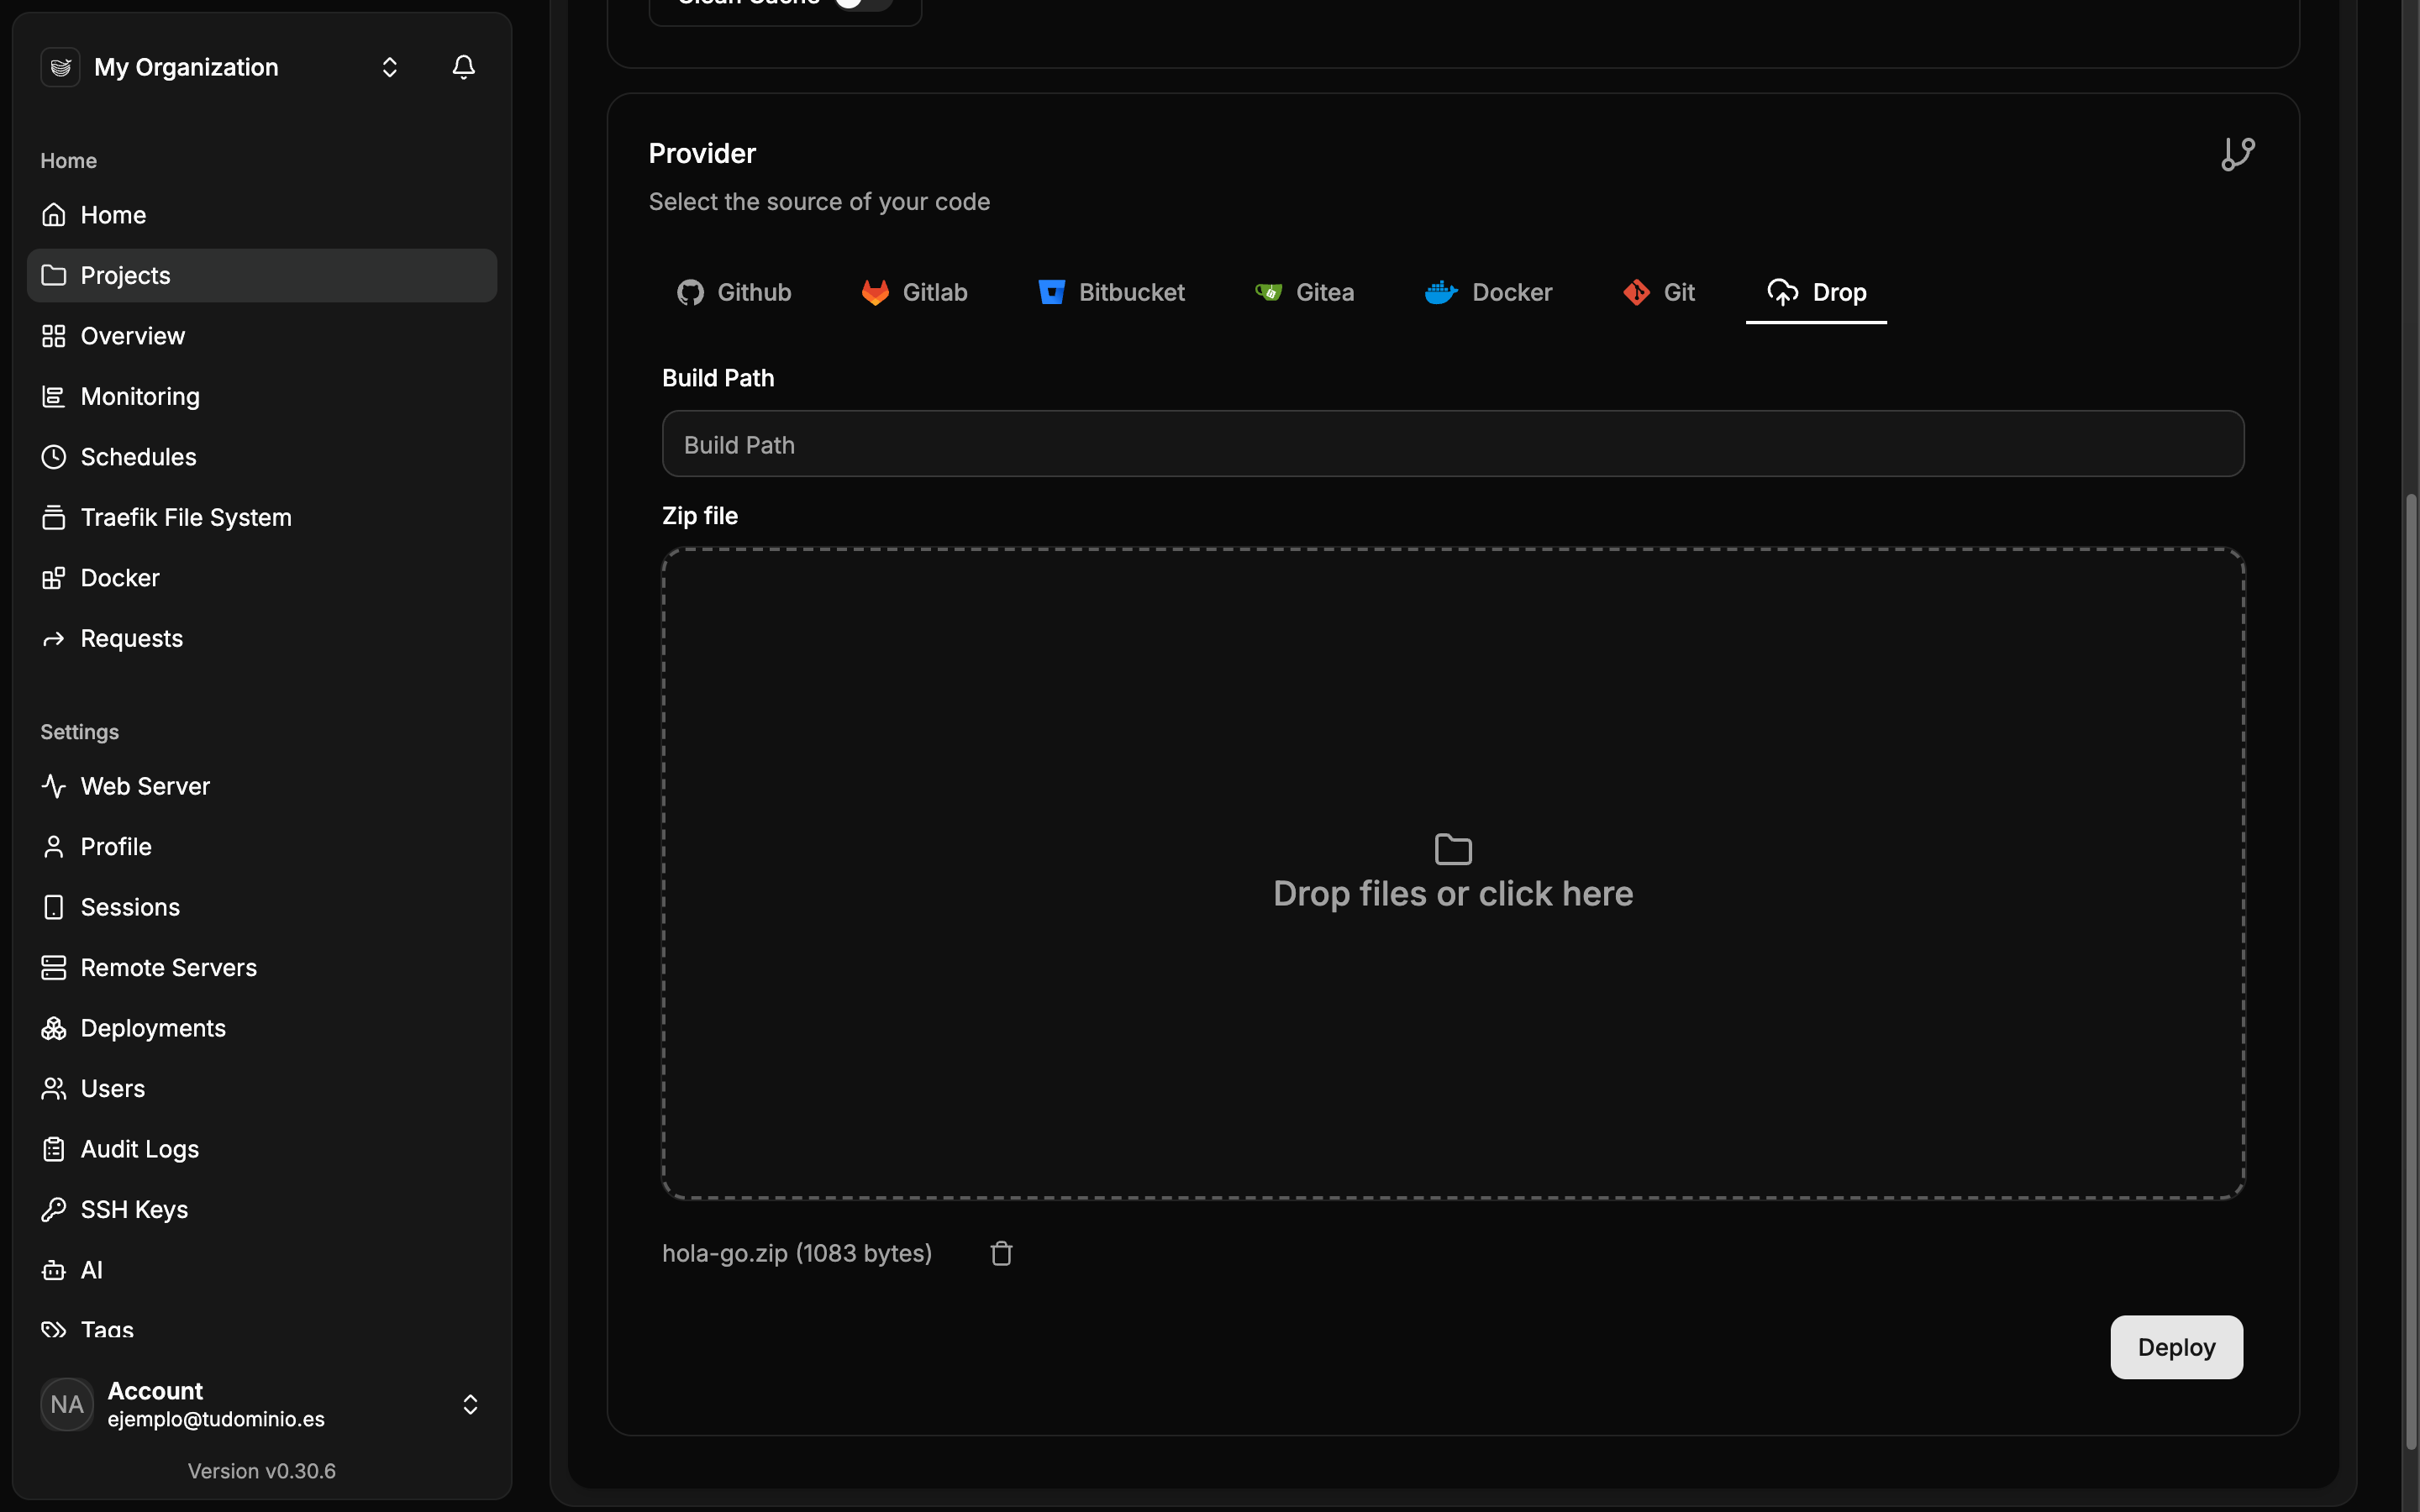Screen dimensions: 2420x1512
Task: Click the hola-go.zip (1083 bytes) label
Action: pyautogui.click(x=797, y=1253)
